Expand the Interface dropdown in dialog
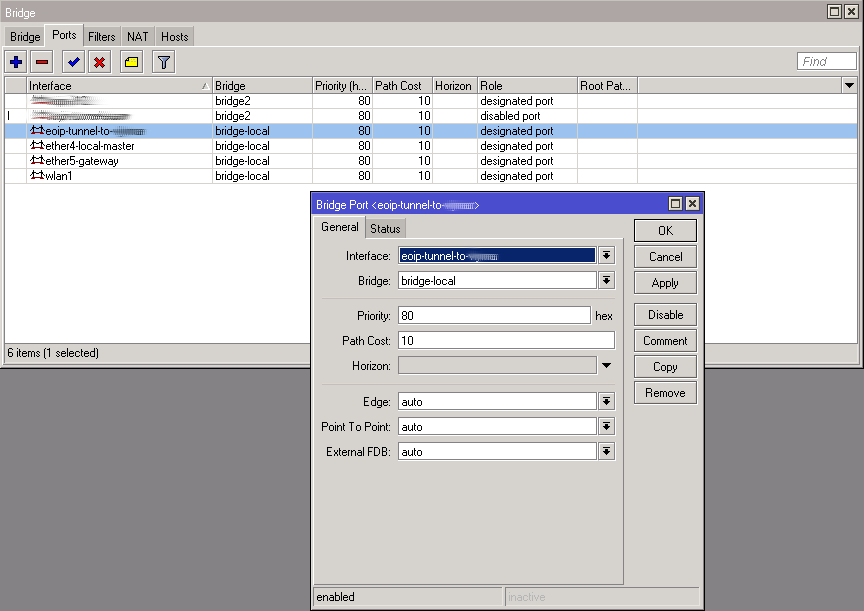This screenshot has width=864, height=611. (606, 256)
